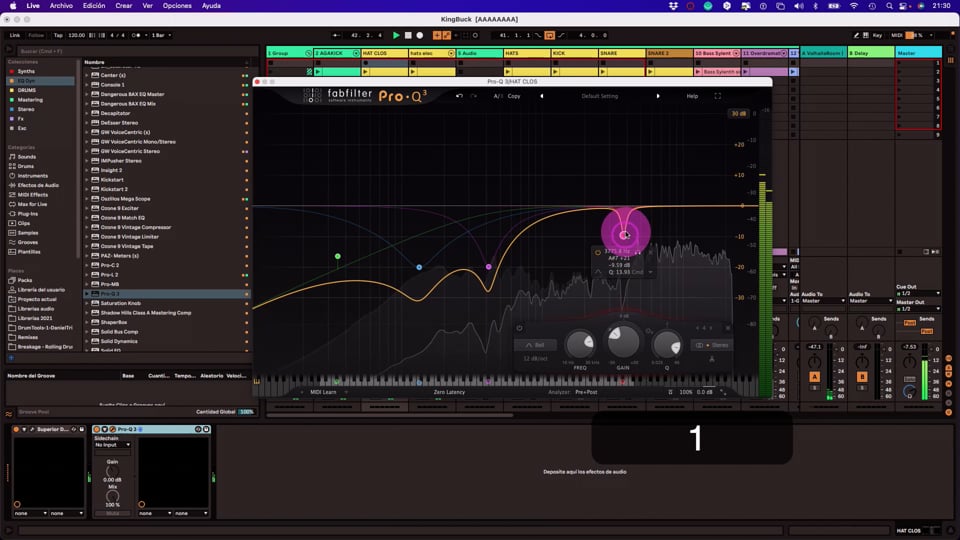This screenshot has height=540, width=960.
Task: Toggle Pro-Q 3 device activator in device view
Action: pos(97,429)
